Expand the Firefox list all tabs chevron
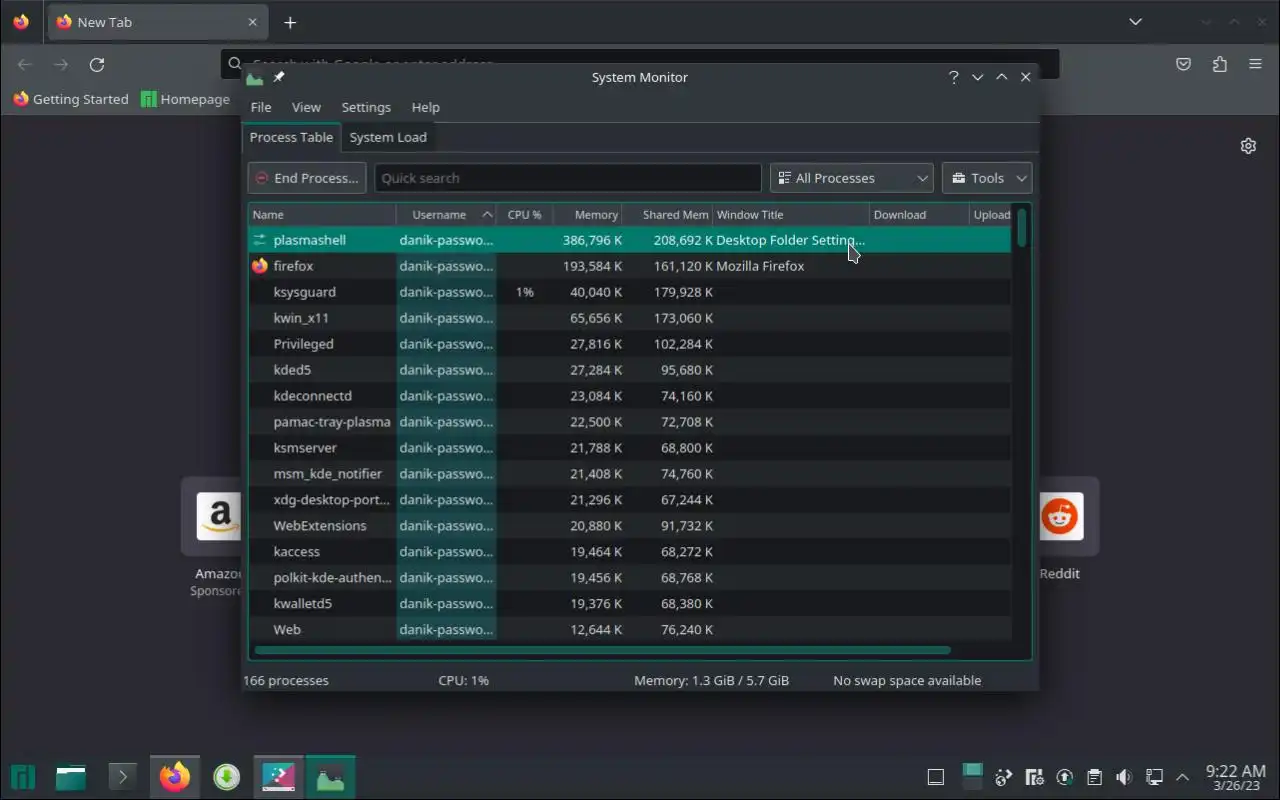The height and width of the screenshot is (800, 1280). (x=1135, y=22)
